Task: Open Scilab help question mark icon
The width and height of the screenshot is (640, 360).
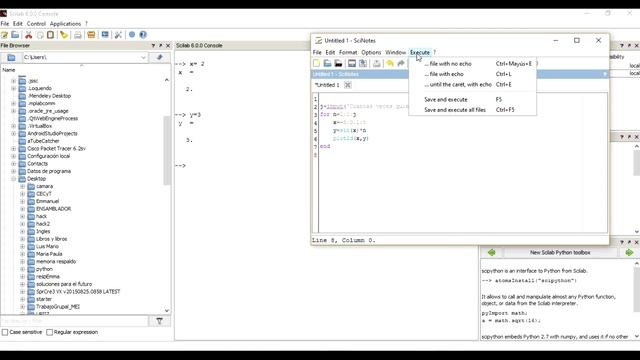Action: (x=143, y=35)
